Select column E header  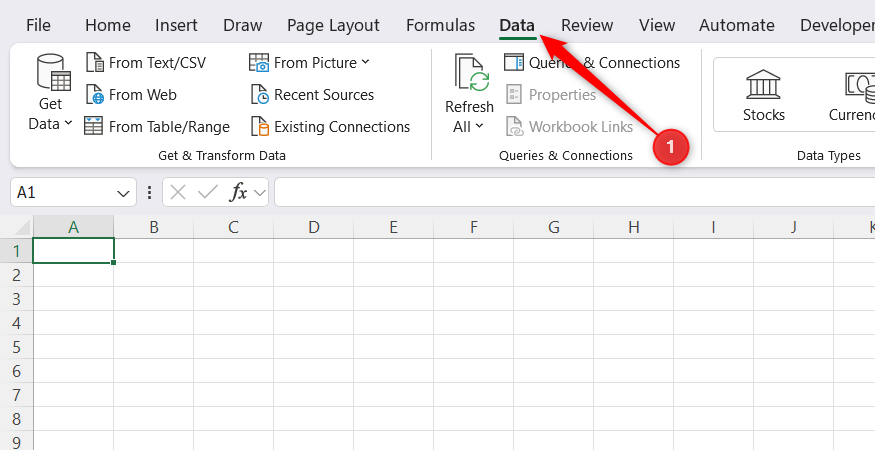tap(393, 227)
